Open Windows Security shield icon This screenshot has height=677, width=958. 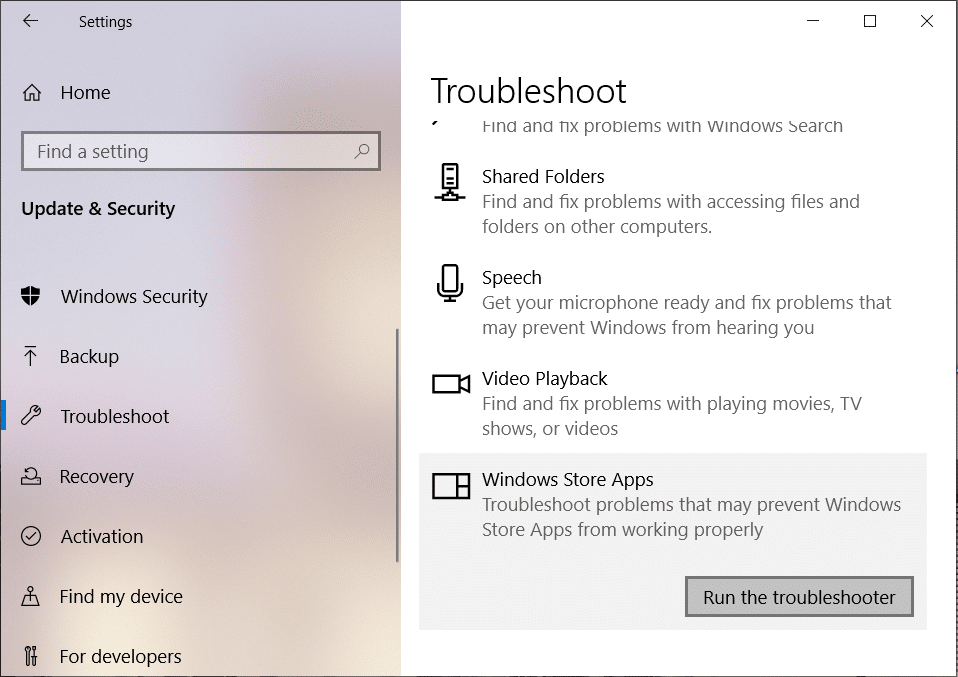point(30,296)
